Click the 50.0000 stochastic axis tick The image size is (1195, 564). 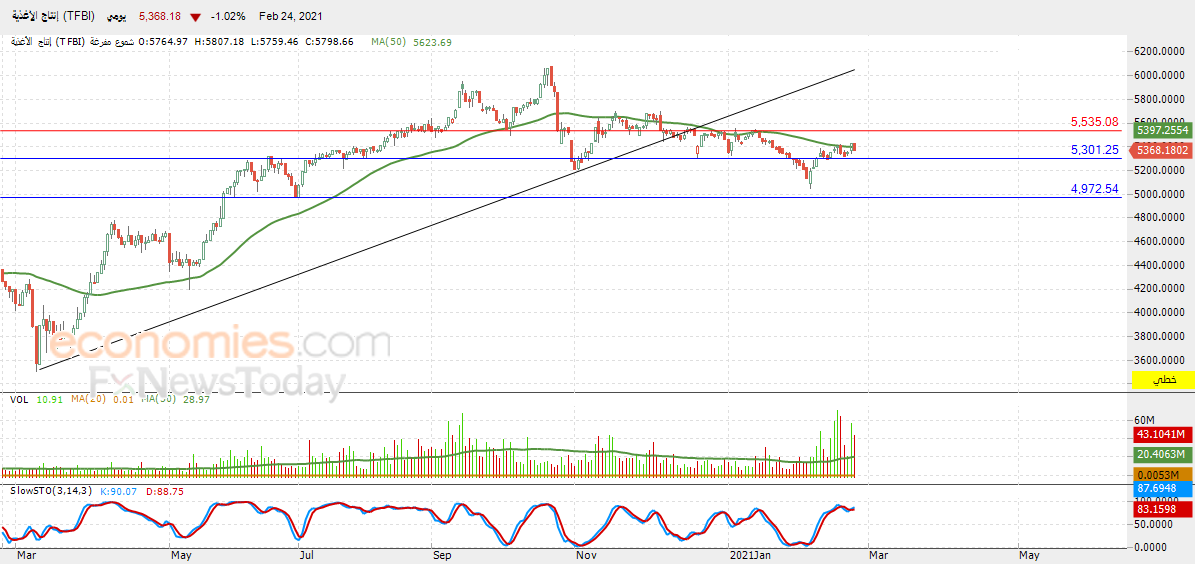click(1154, 524)
